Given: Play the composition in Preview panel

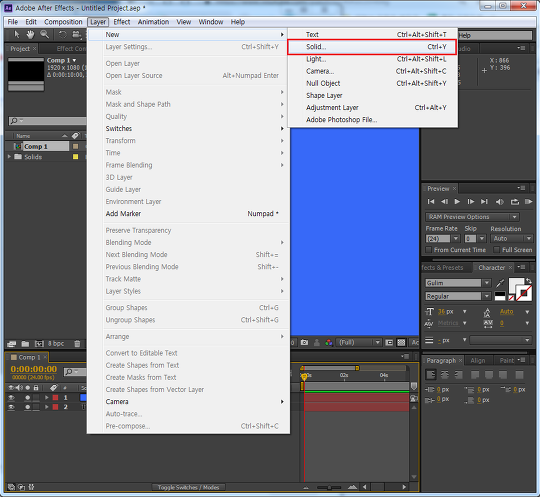Looking at the screenshot, I should [x=457, y=201].
